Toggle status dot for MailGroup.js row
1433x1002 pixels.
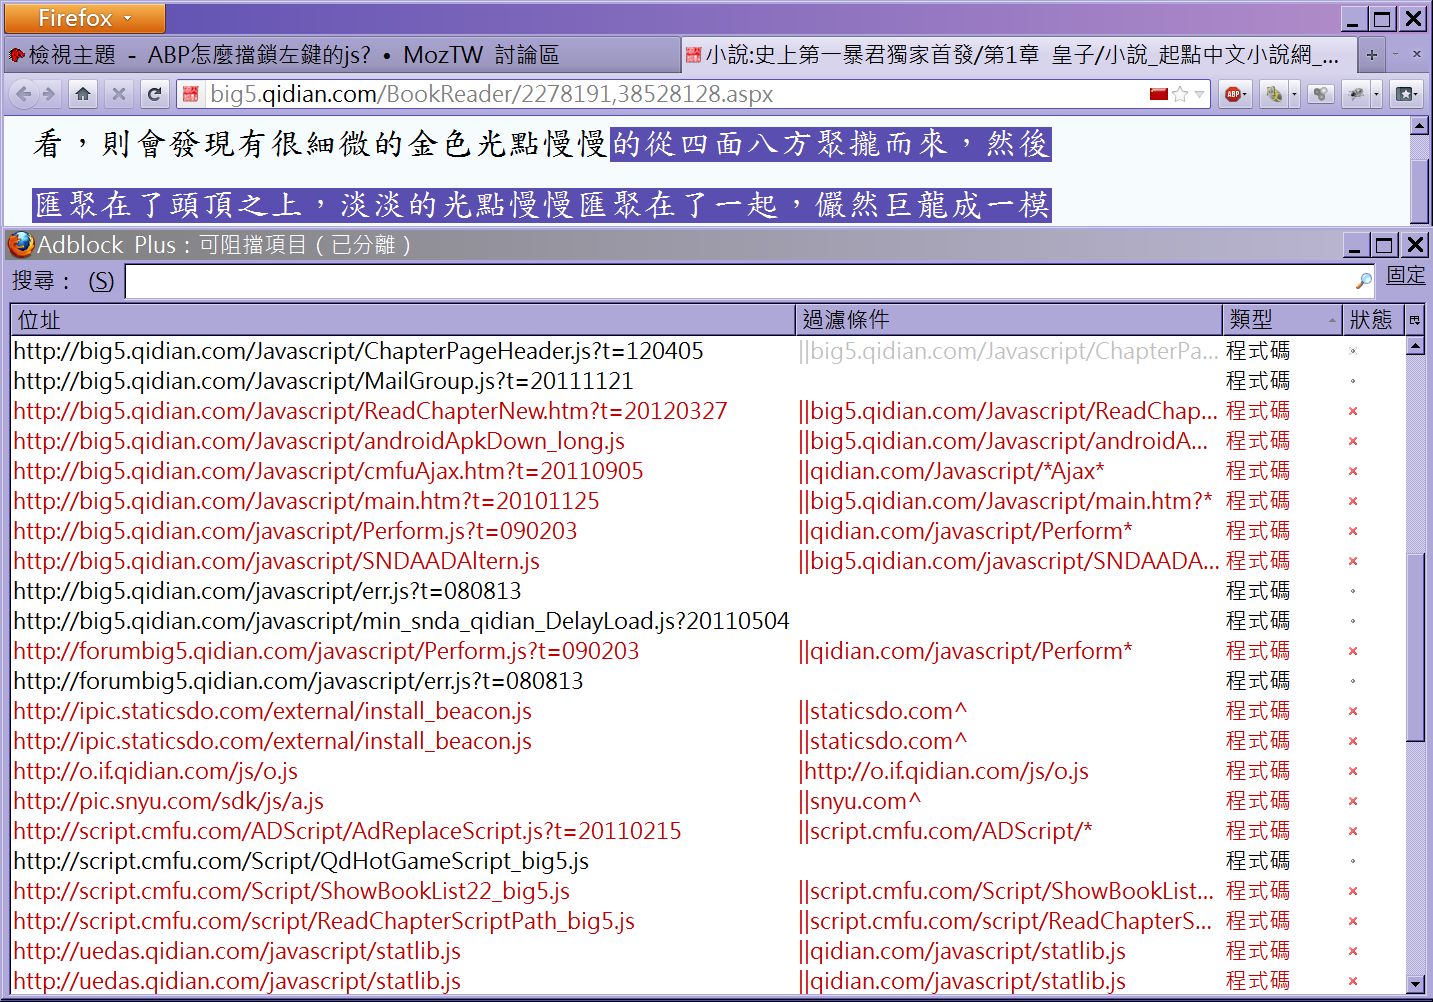(x=1353, y=381)
